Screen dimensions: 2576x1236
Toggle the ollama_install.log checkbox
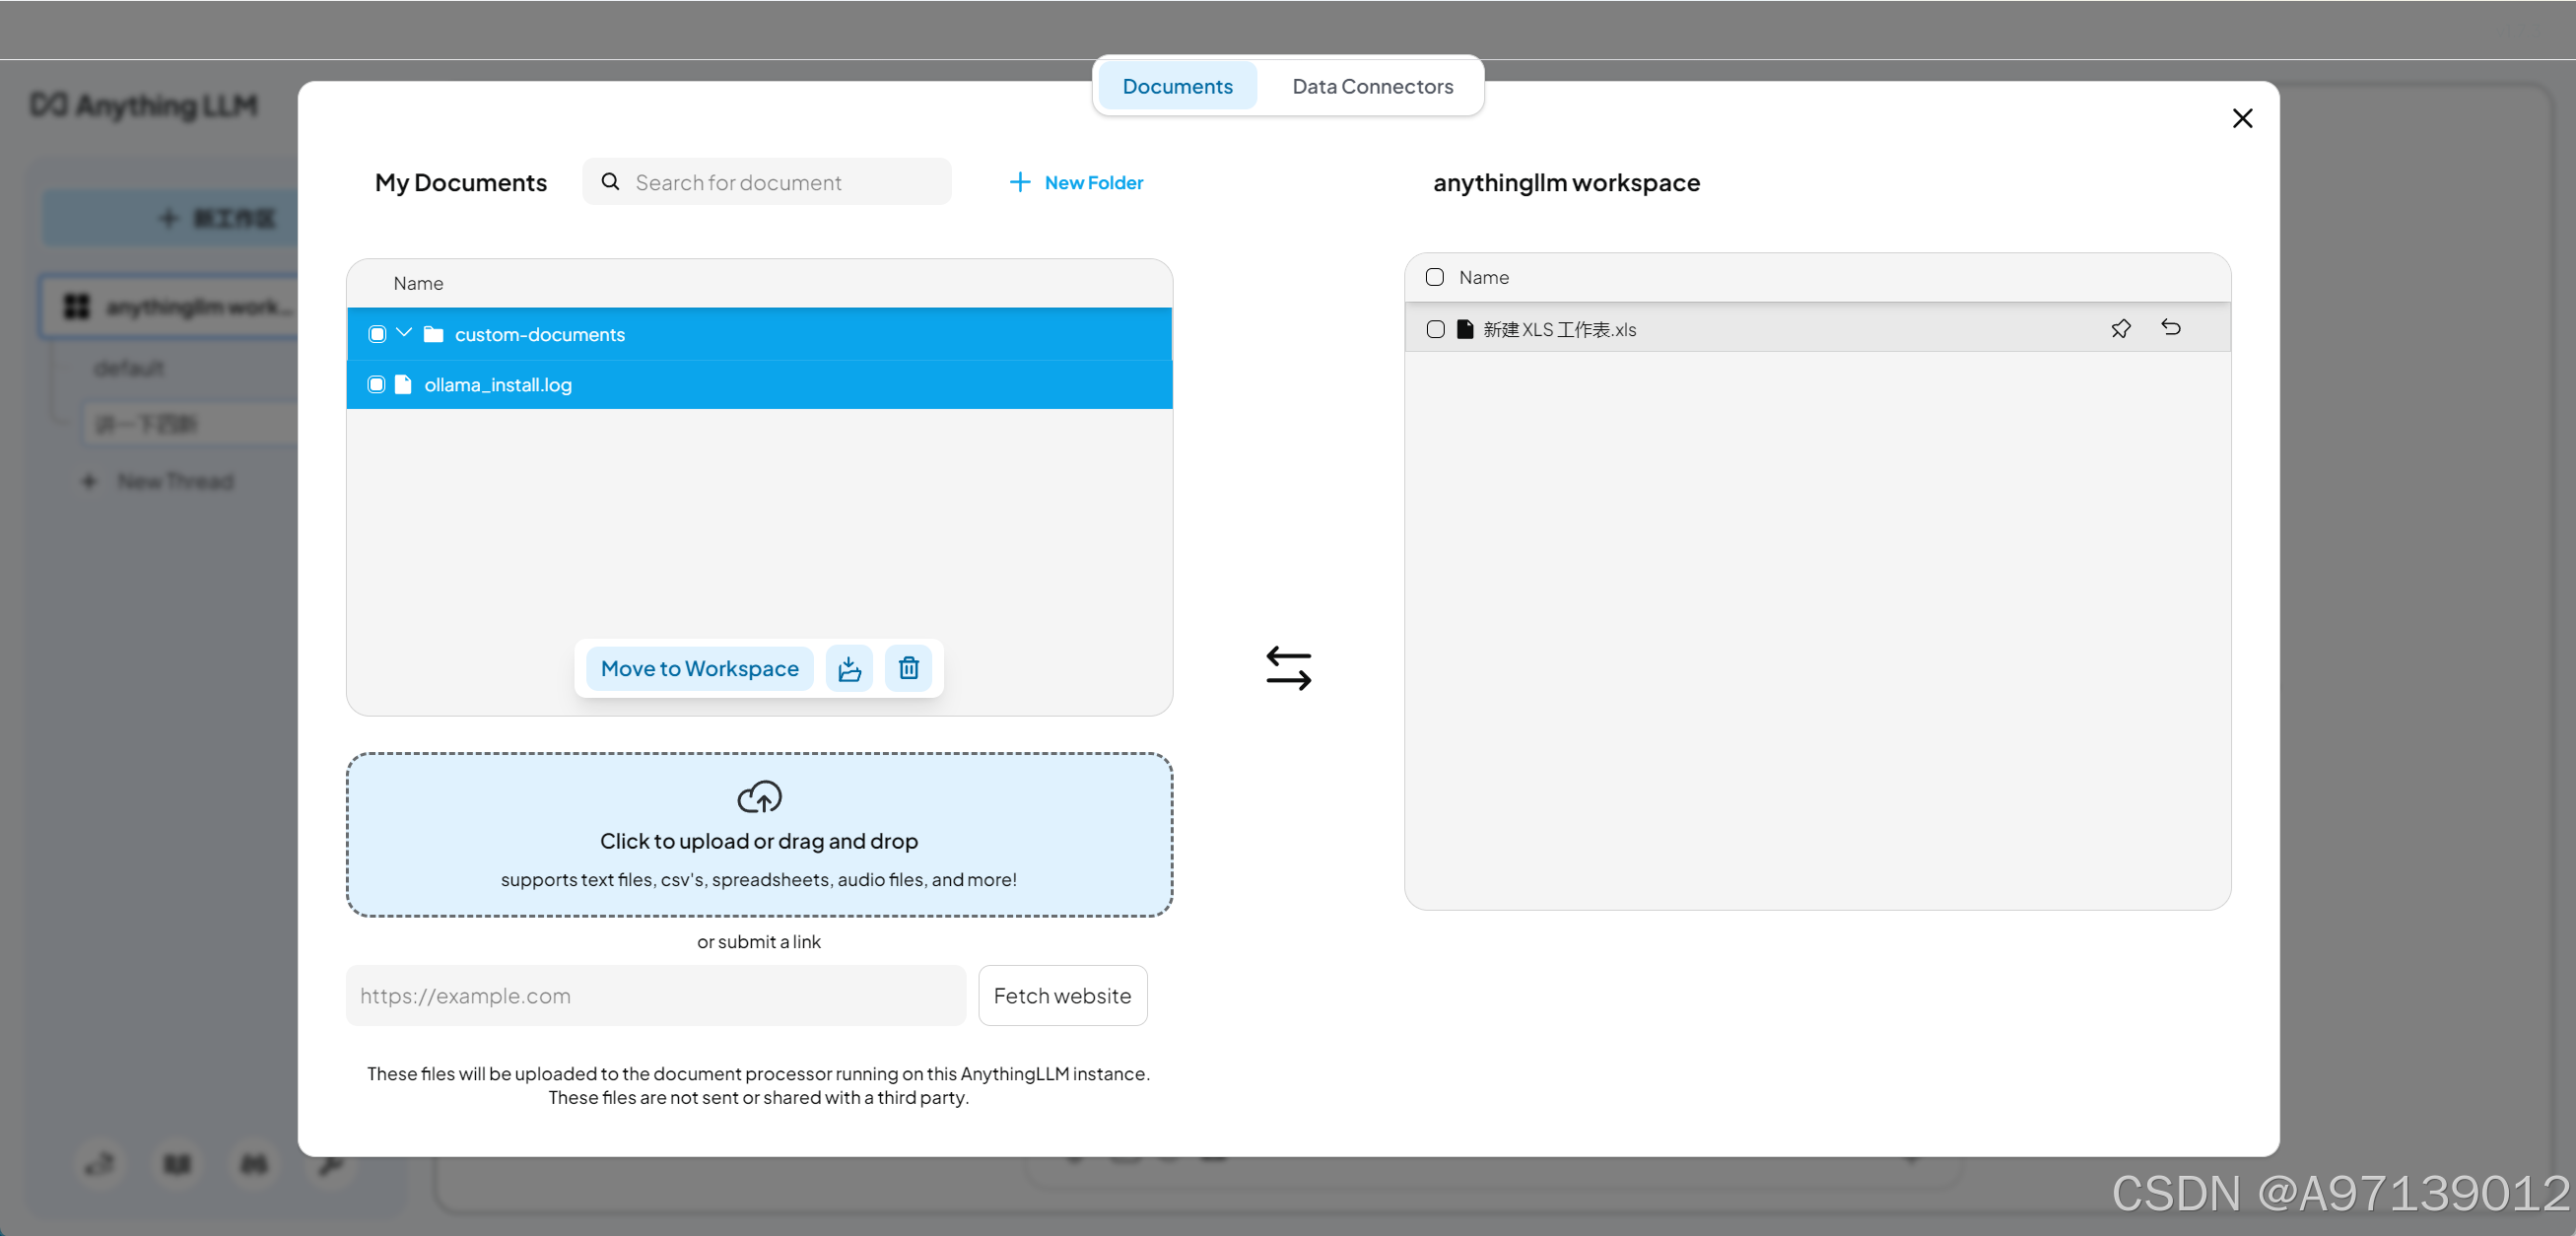376,384
